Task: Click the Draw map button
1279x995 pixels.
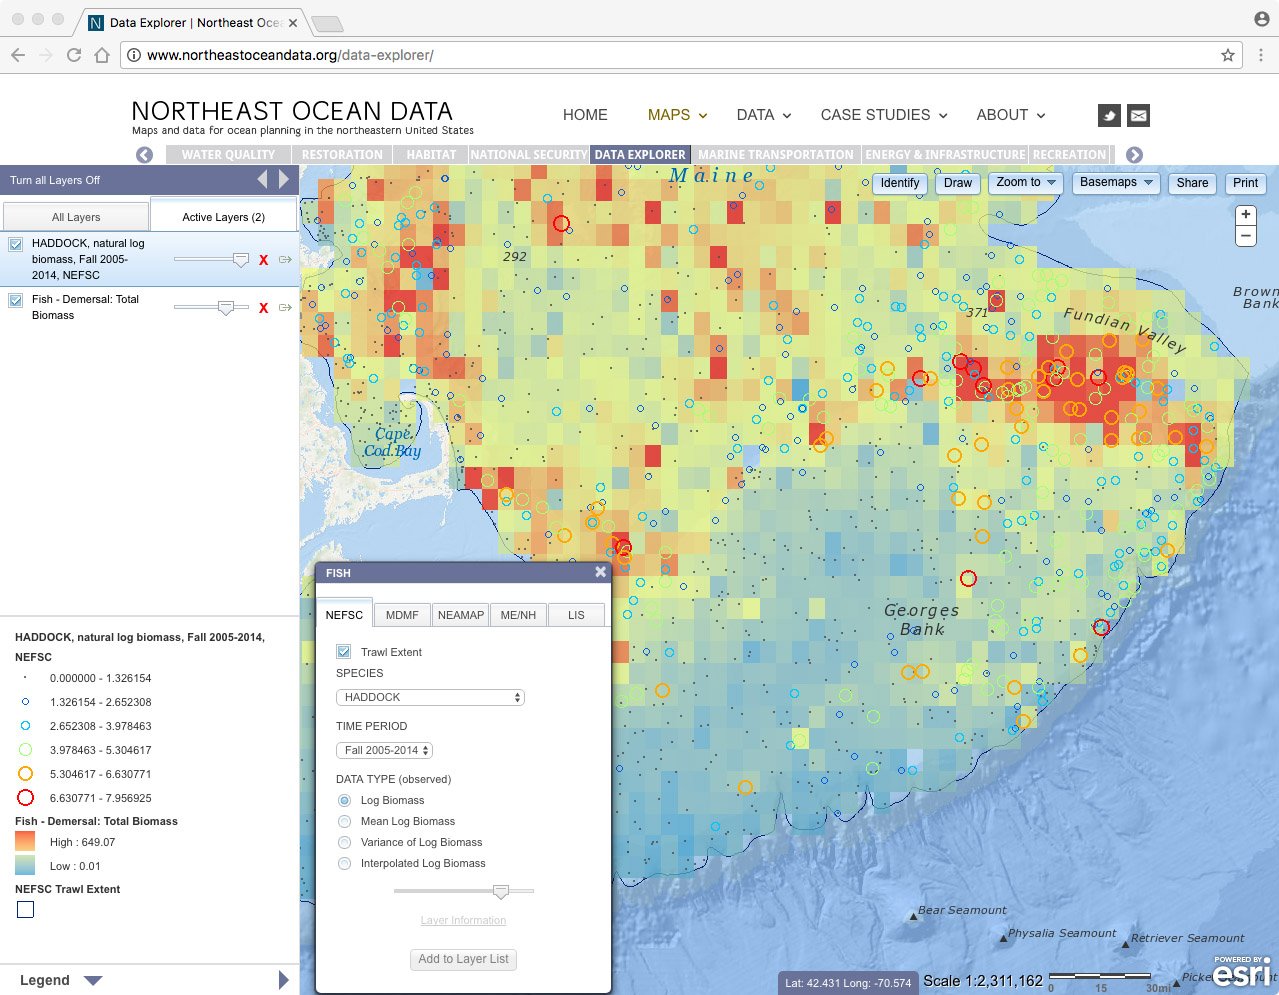Action: click(958, 183)
